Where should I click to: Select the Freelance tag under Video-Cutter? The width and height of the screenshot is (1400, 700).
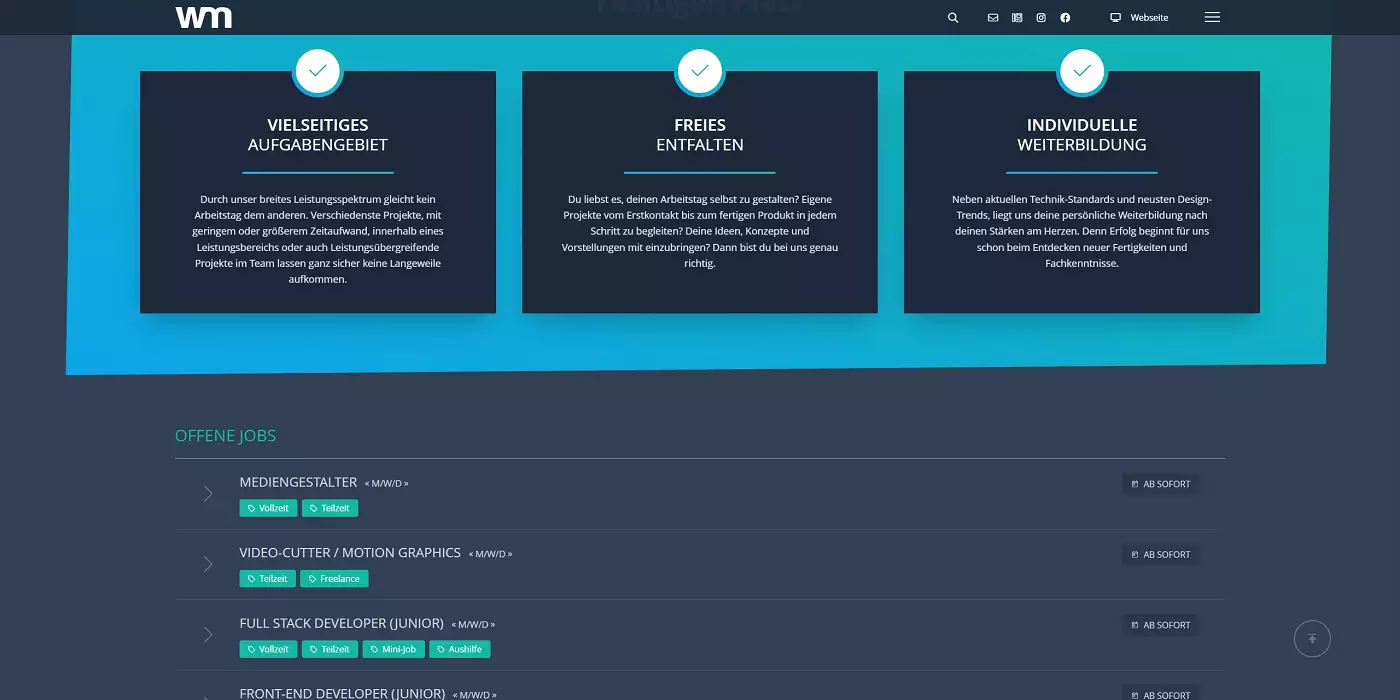point(334,579)
